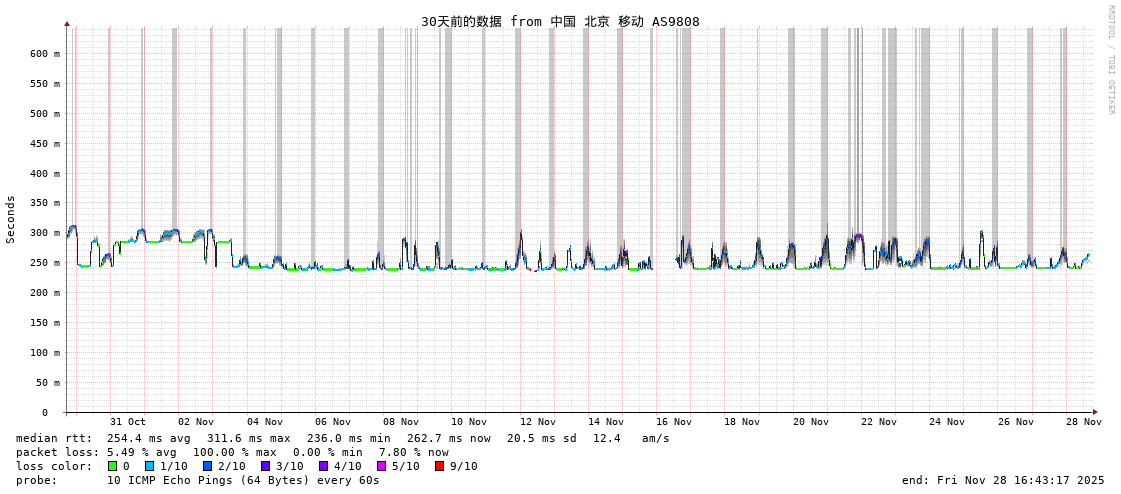Click the packet loss statistics line

[232, 452]
